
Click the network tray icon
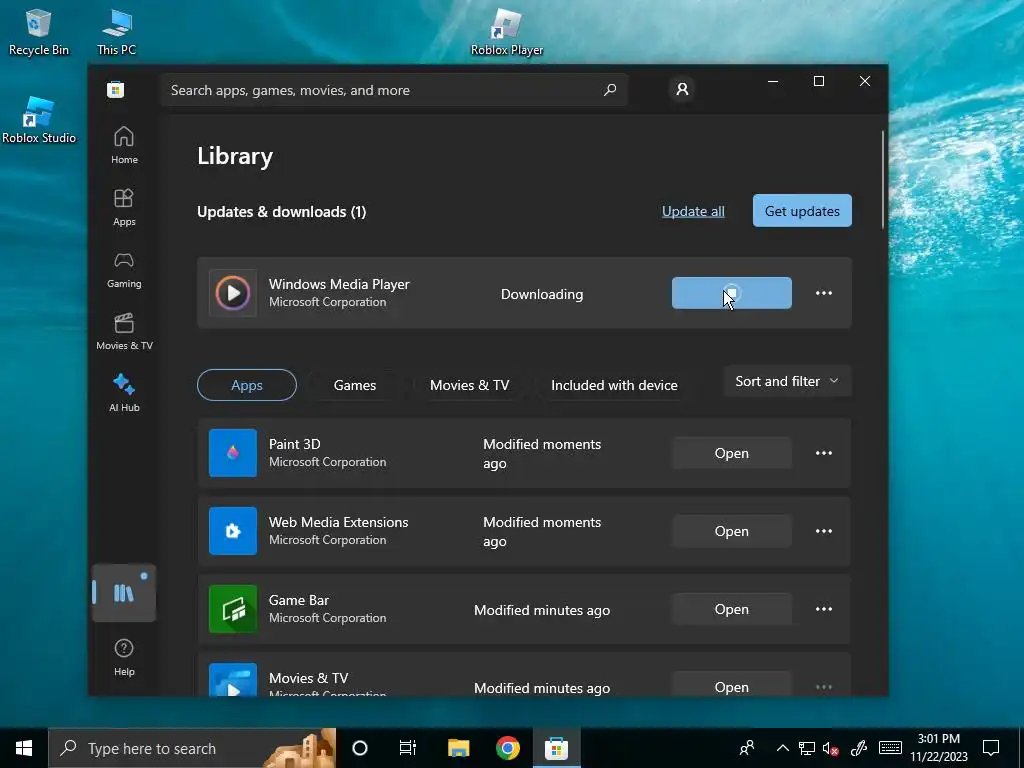coord(807,748)
